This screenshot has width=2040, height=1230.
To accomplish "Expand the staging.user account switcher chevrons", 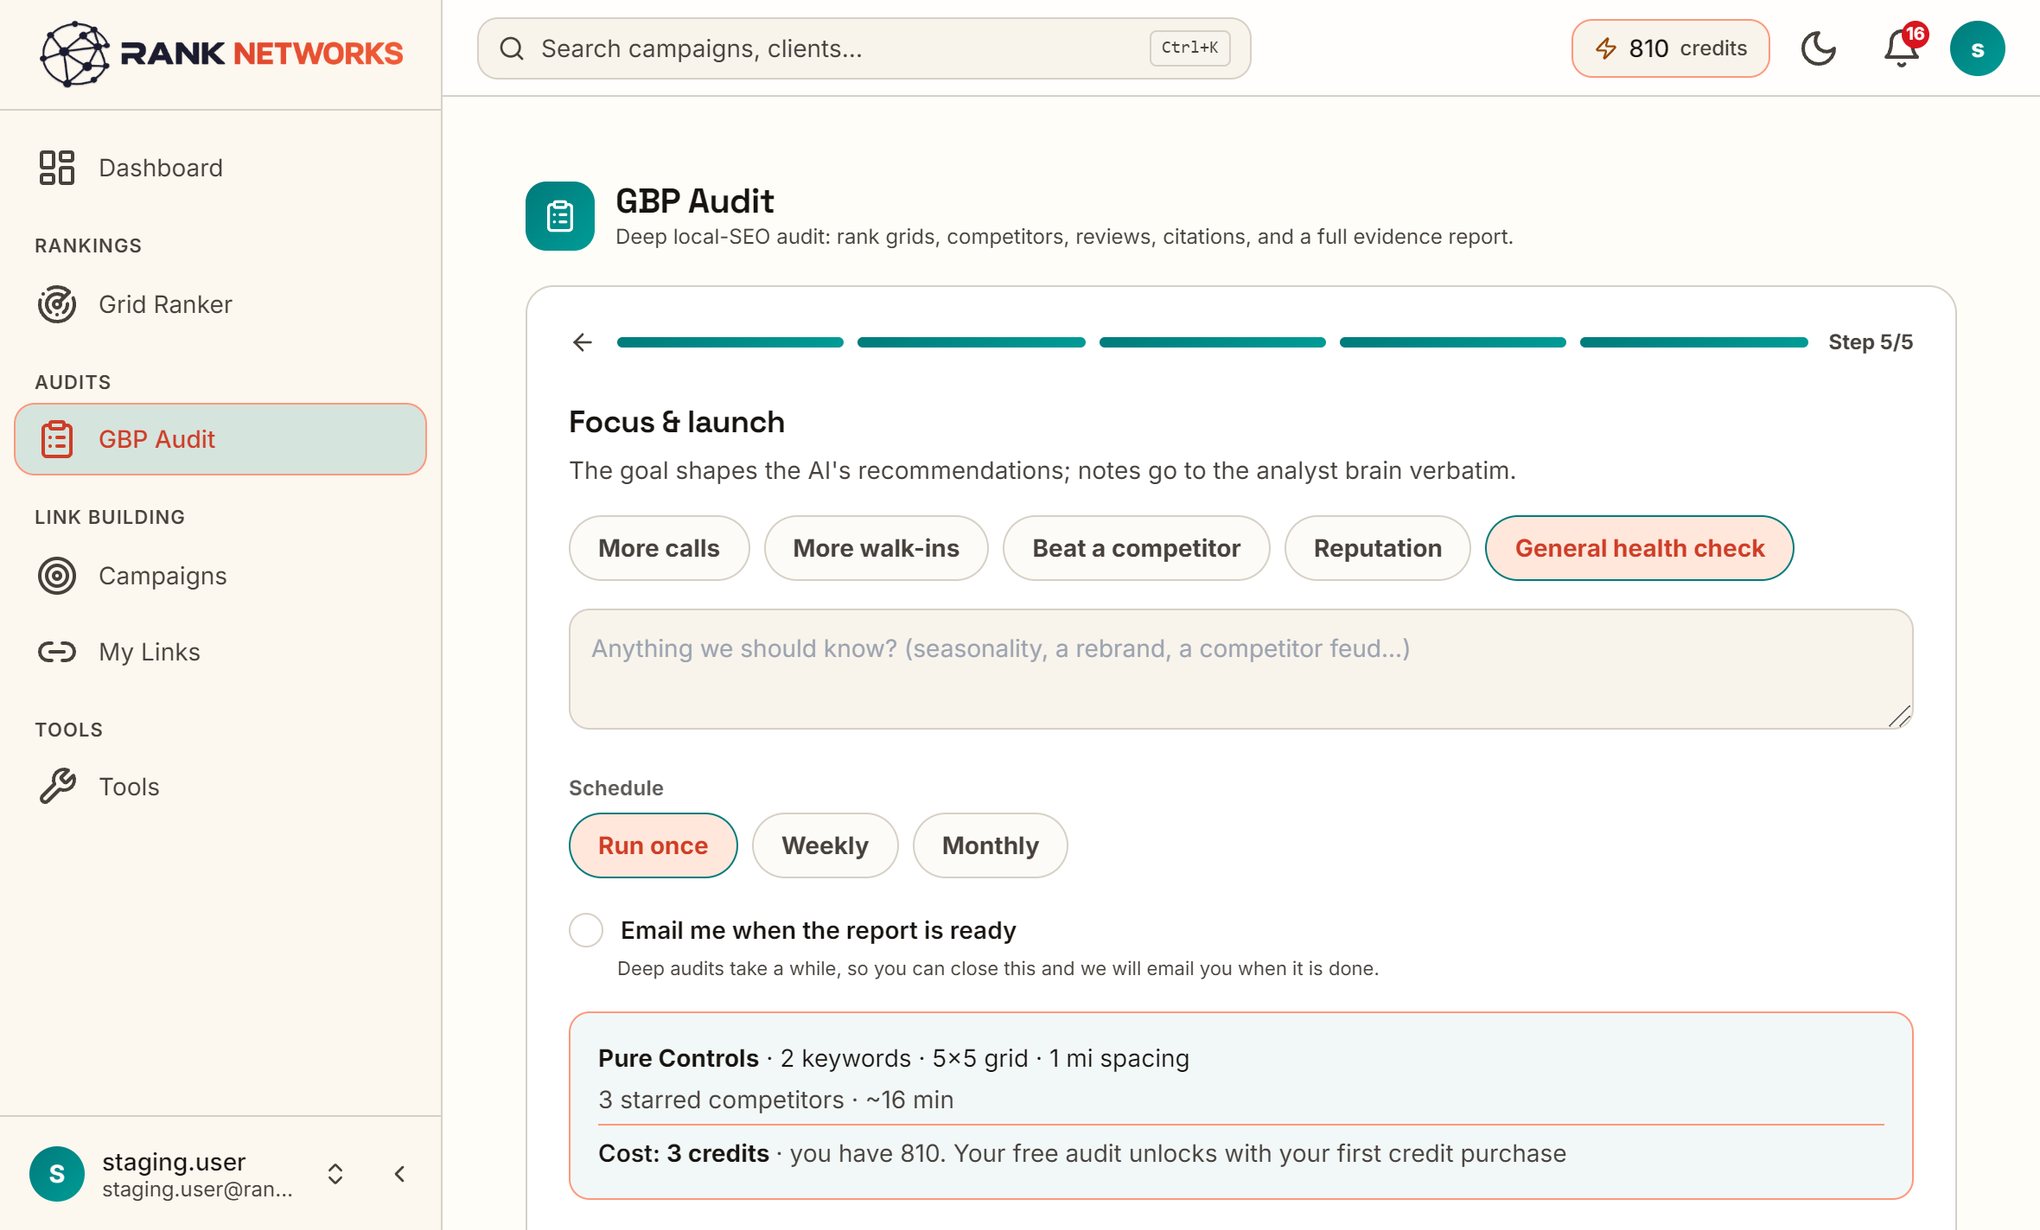I will coord(336,1174).
